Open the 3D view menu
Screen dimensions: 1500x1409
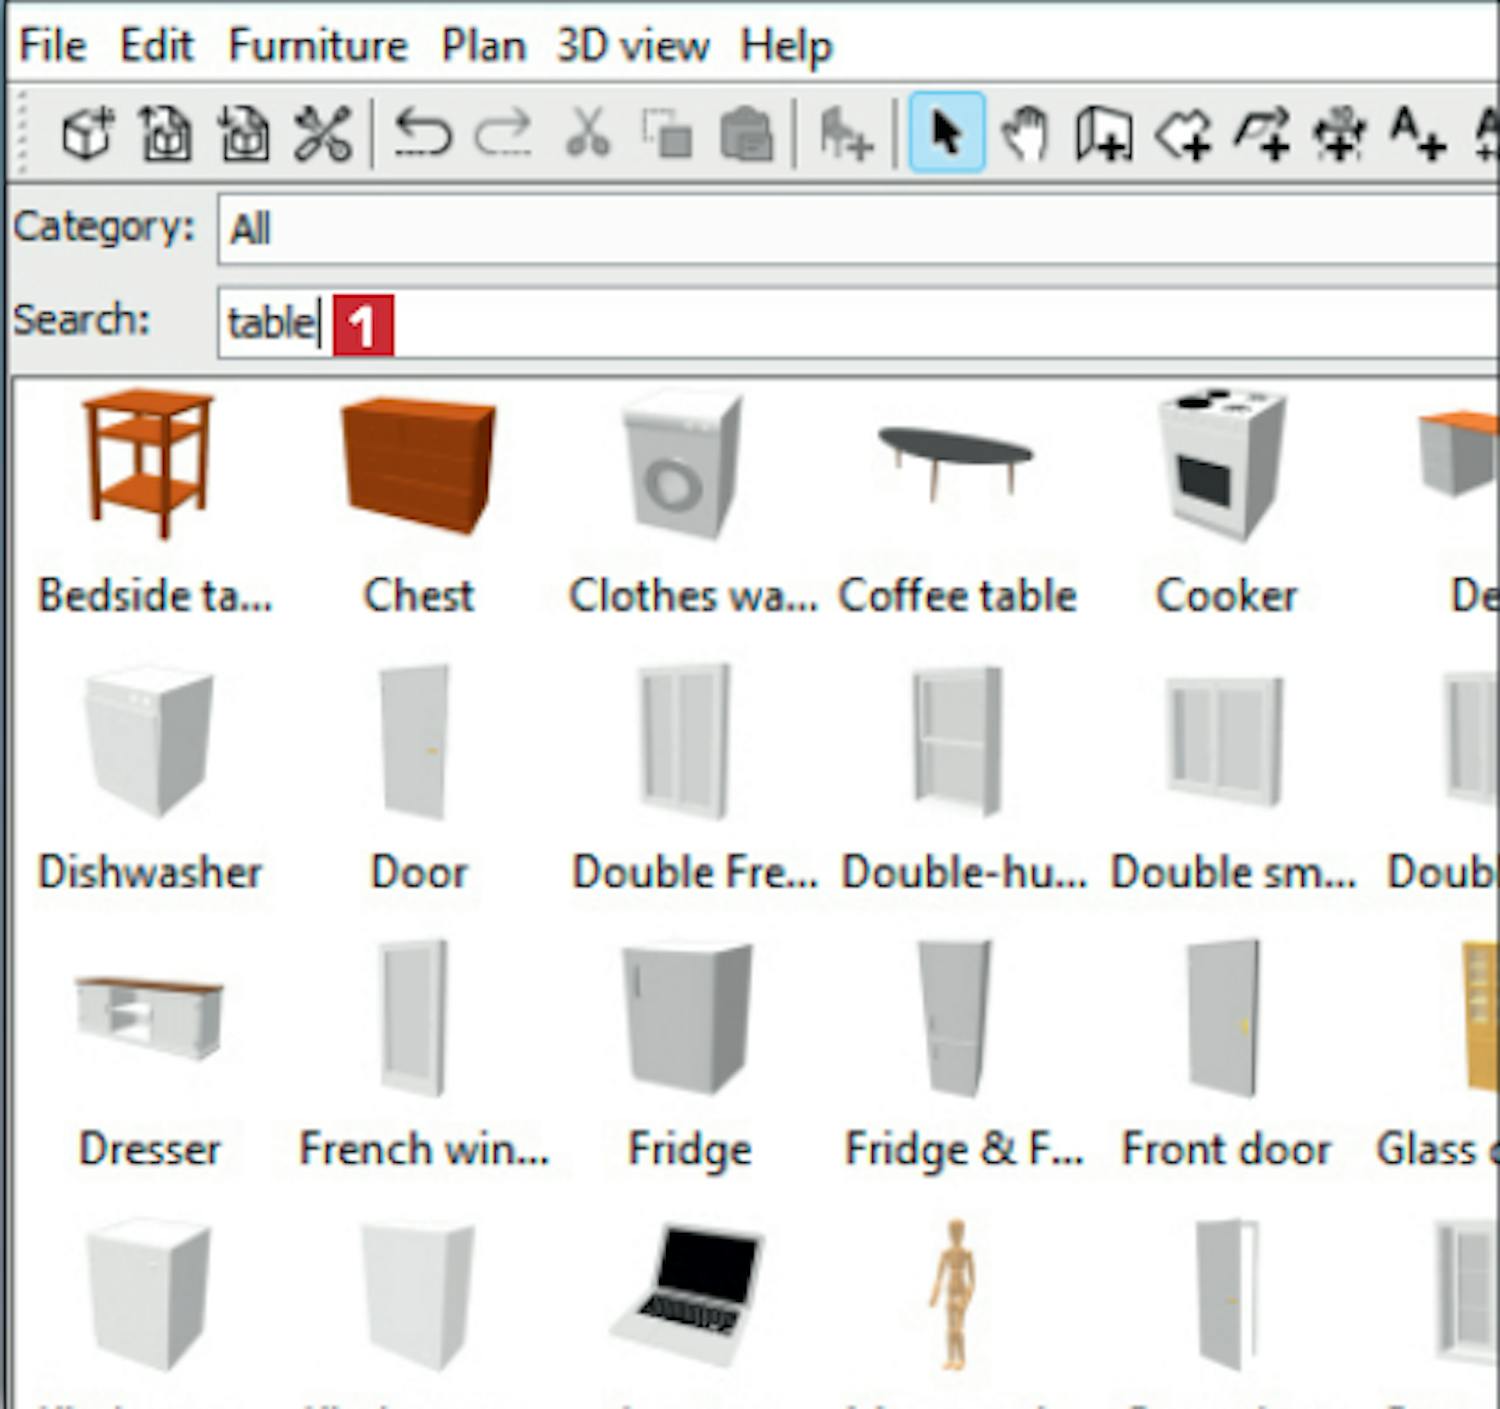click(632, 46)
